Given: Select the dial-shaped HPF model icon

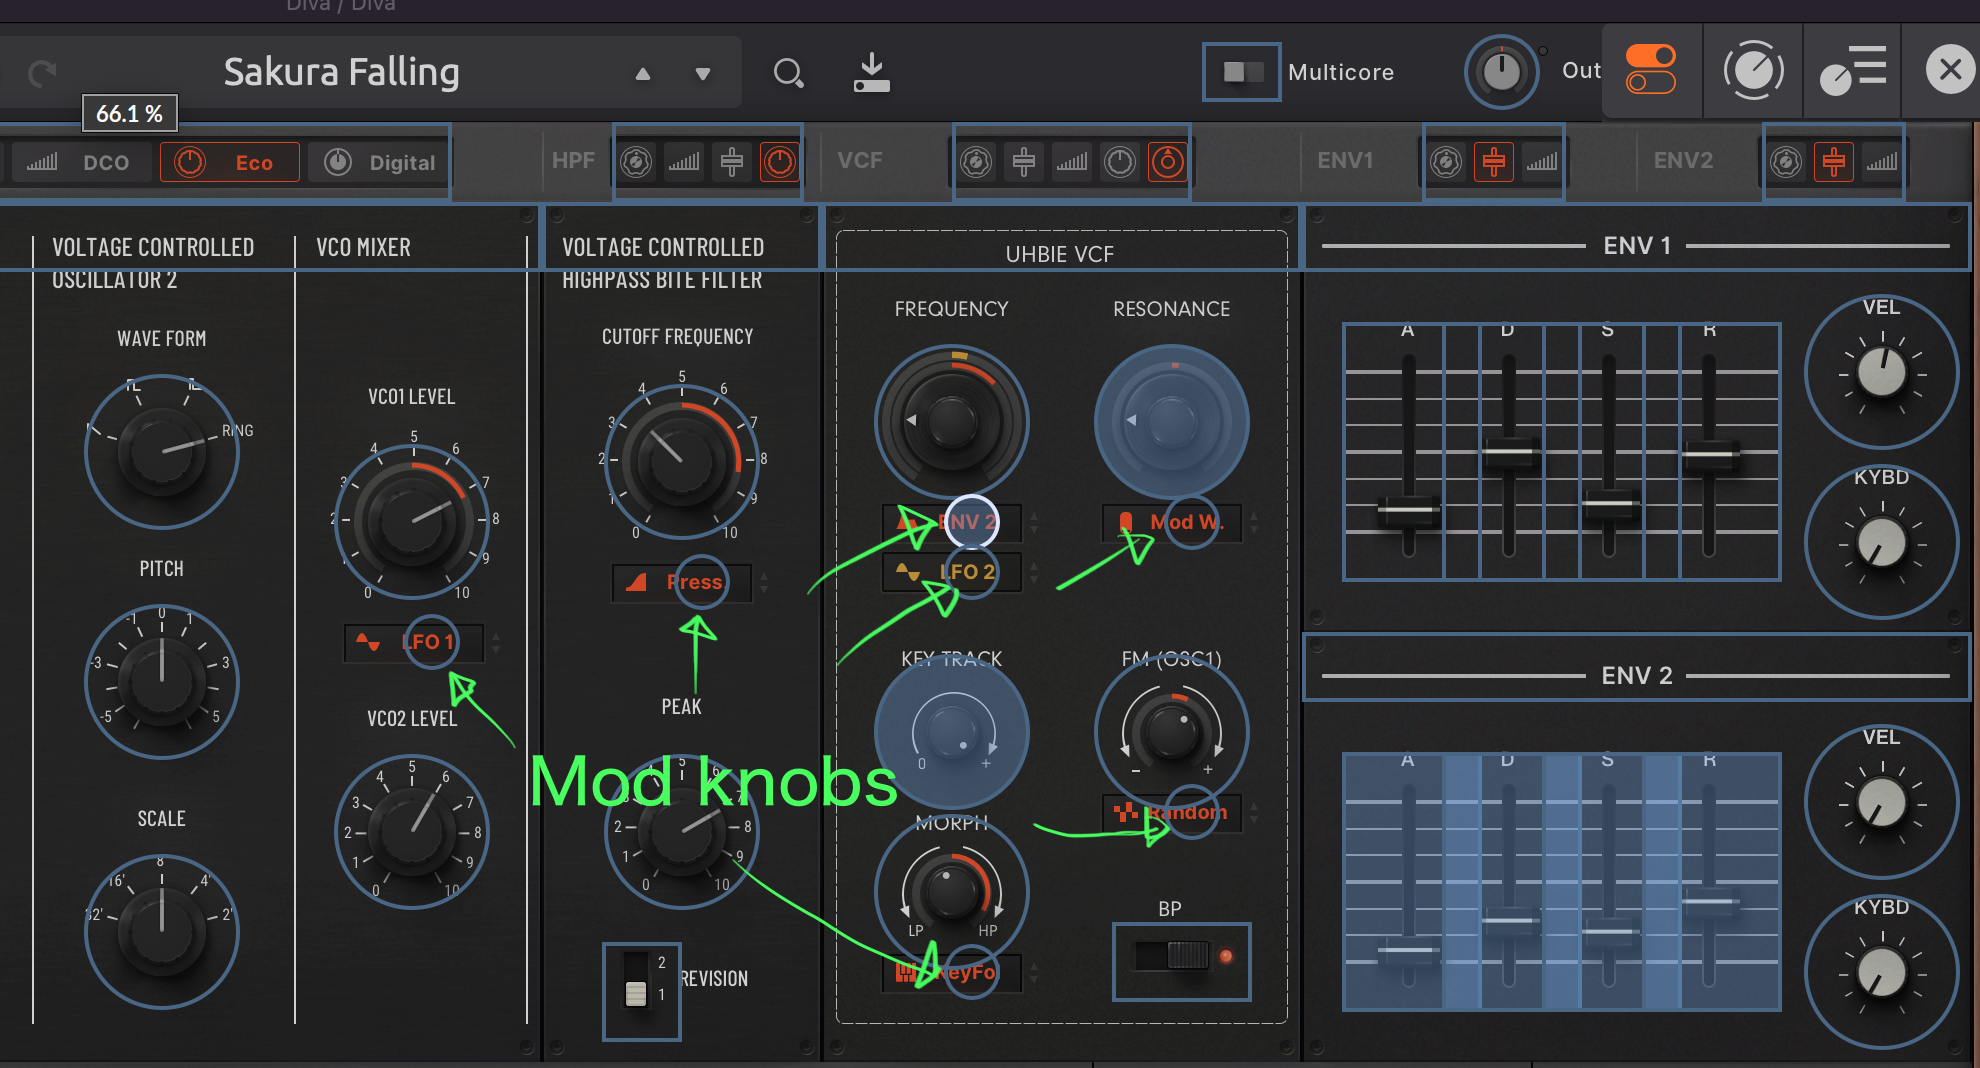Looking at the screenshot, I should point(636,161).
